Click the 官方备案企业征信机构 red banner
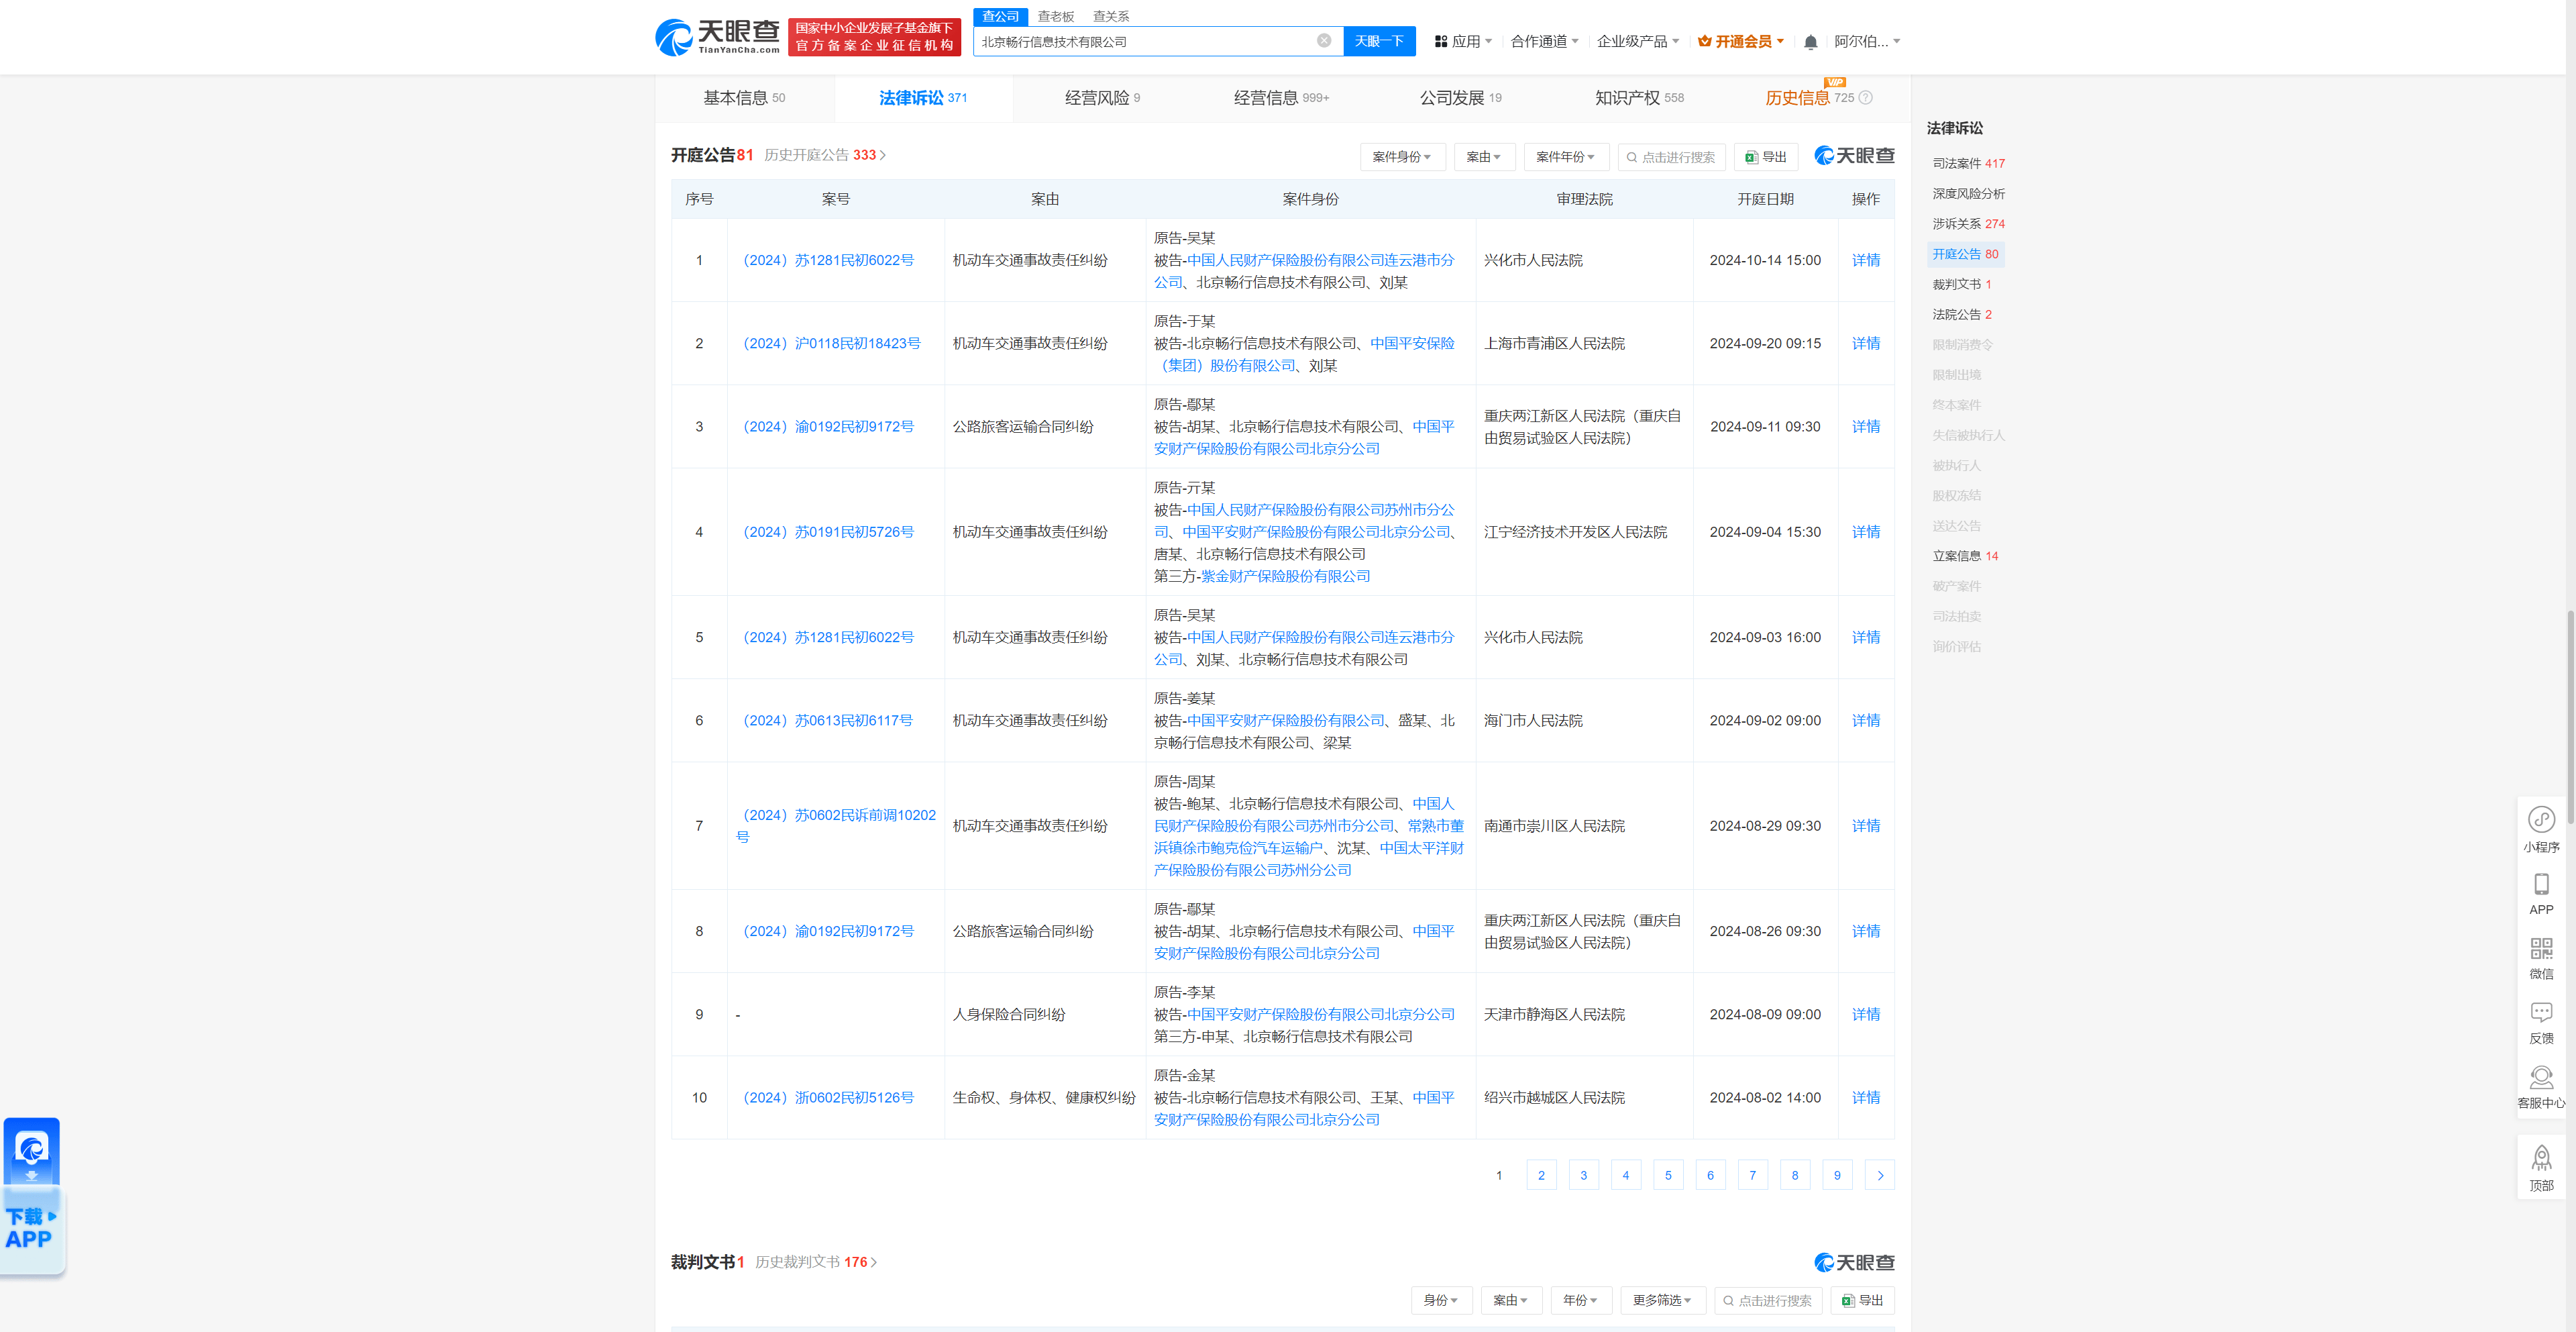The image size is (2576, 1332). (874, 37)
